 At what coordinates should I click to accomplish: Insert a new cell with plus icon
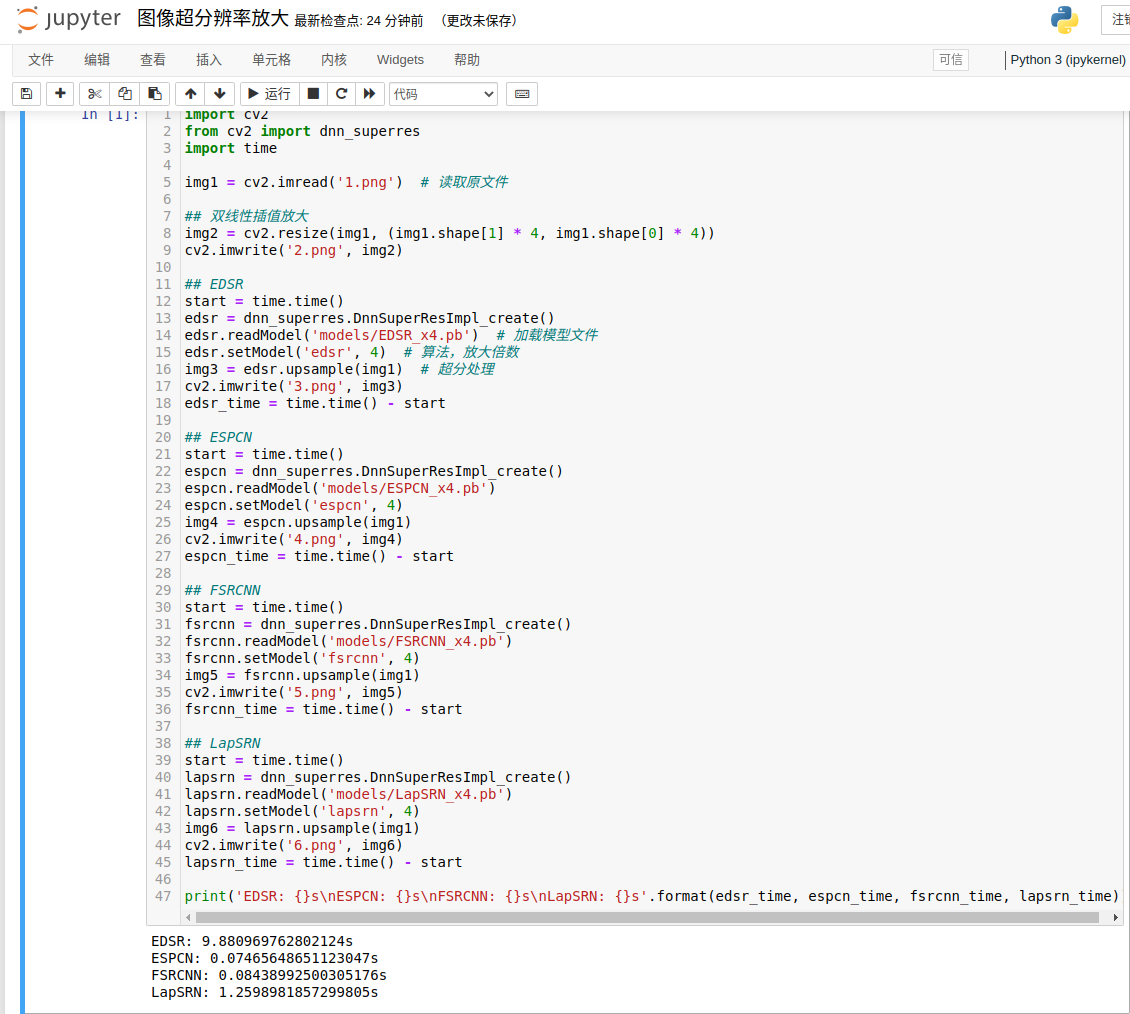coord(61,94)
